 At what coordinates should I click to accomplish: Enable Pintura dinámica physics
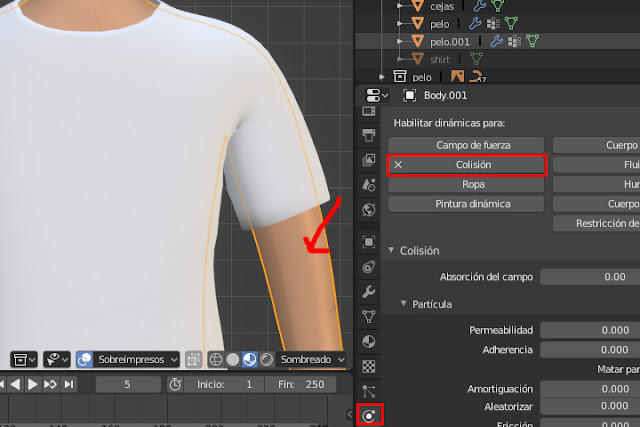pyautogui.click(x=466, y=204)
